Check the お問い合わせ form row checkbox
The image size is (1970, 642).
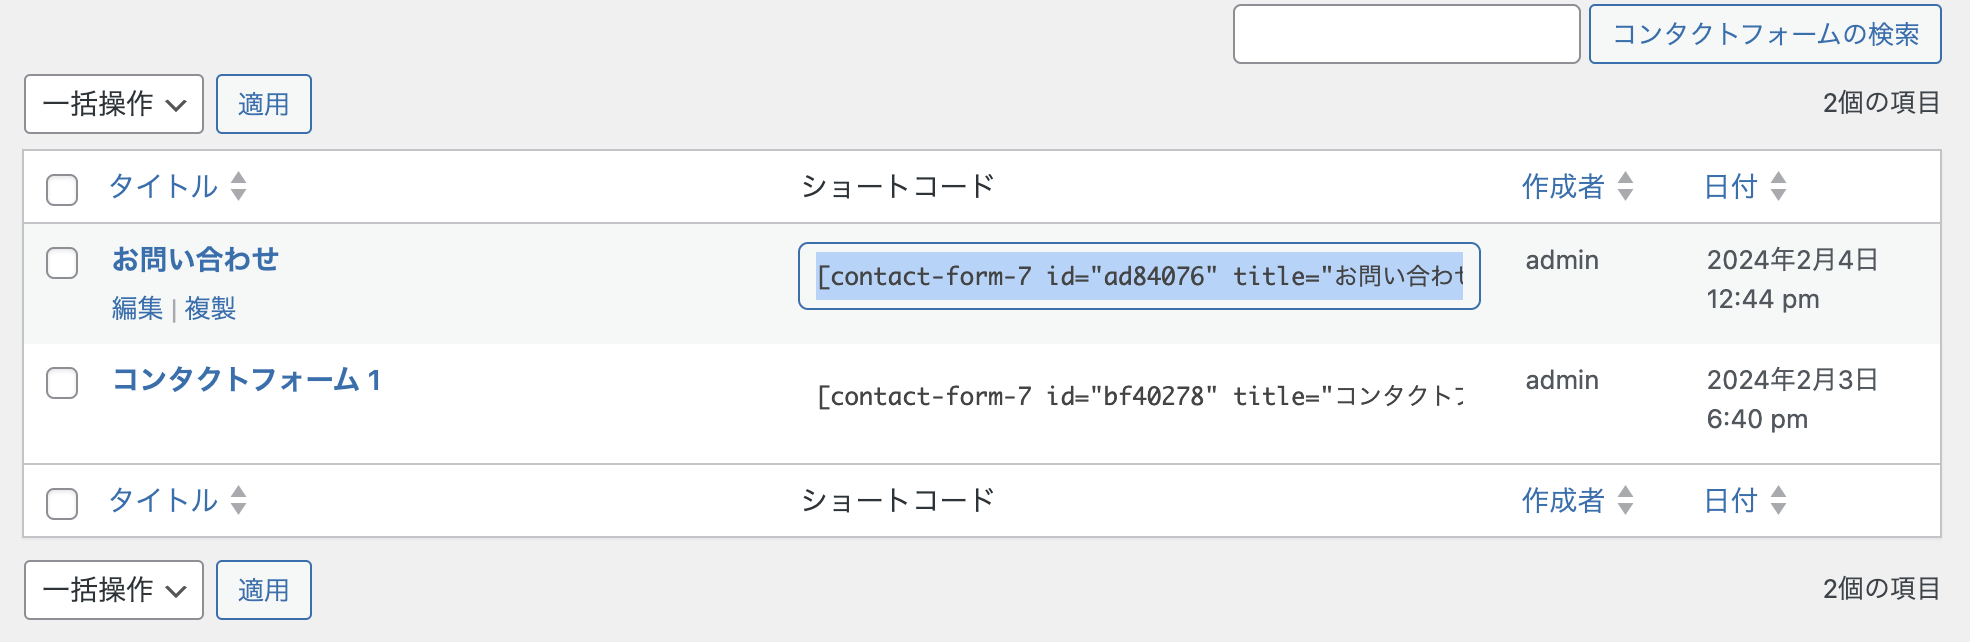click(x=62, y=263)
